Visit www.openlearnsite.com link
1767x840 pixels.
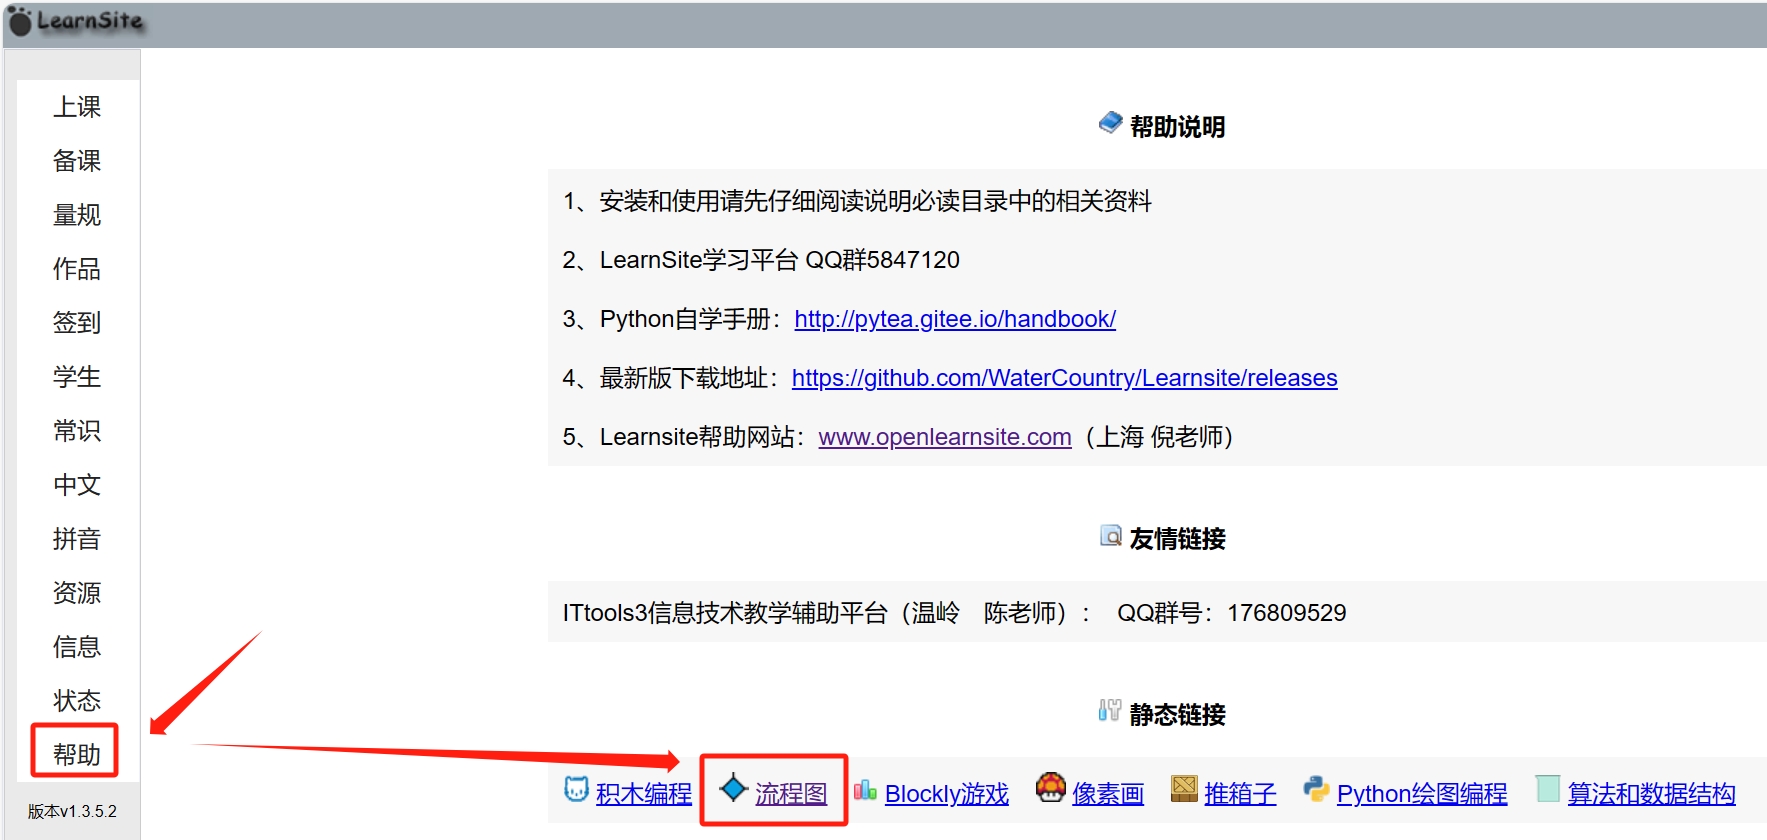[945, 437]
